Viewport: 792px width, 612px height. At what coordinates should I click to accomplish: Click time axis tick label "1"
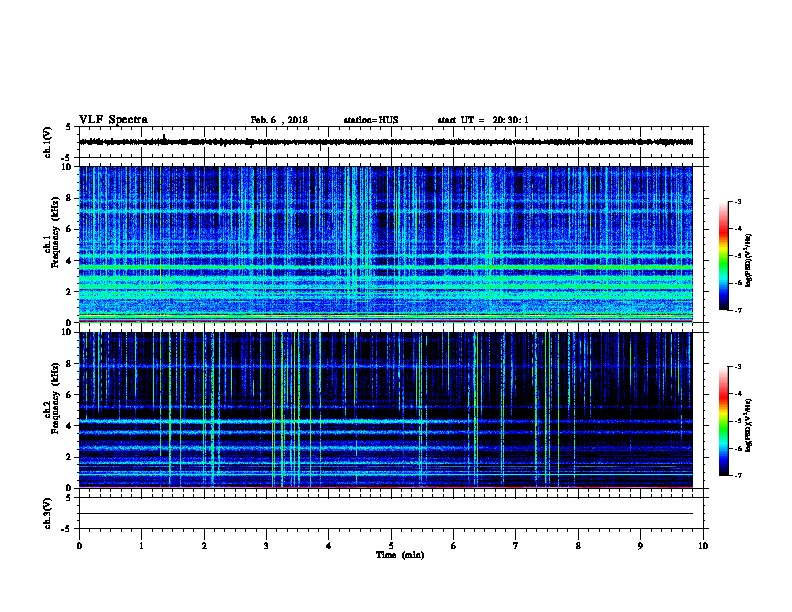click(141, 546)
